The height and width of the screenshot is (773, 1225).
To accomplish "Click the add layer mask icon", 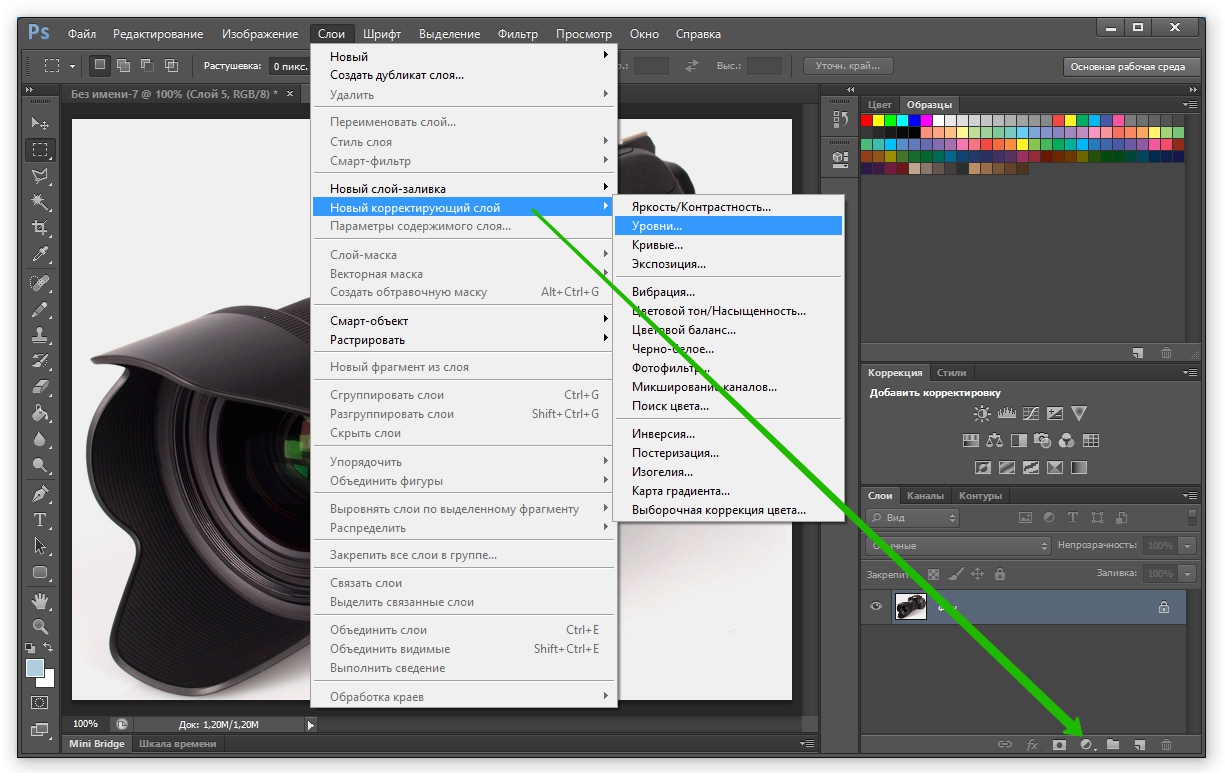I will (1060, 744).
